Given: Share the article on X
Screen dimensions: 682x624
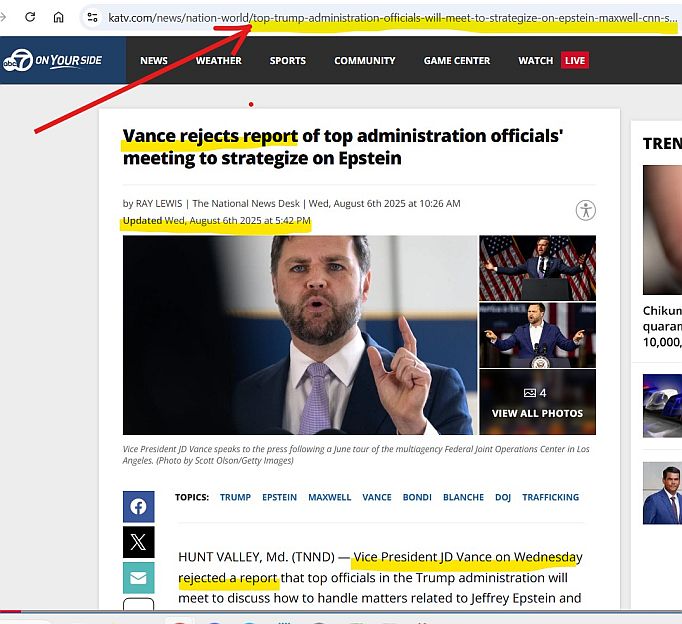Looking at the screenshot, I should pos(138,542).
